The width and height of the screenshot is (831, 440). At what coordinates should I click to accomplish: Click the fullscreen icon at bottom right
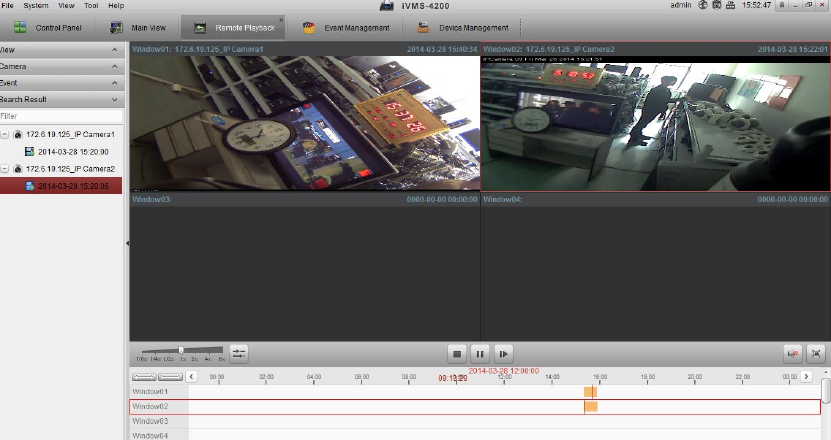point(816,353)
